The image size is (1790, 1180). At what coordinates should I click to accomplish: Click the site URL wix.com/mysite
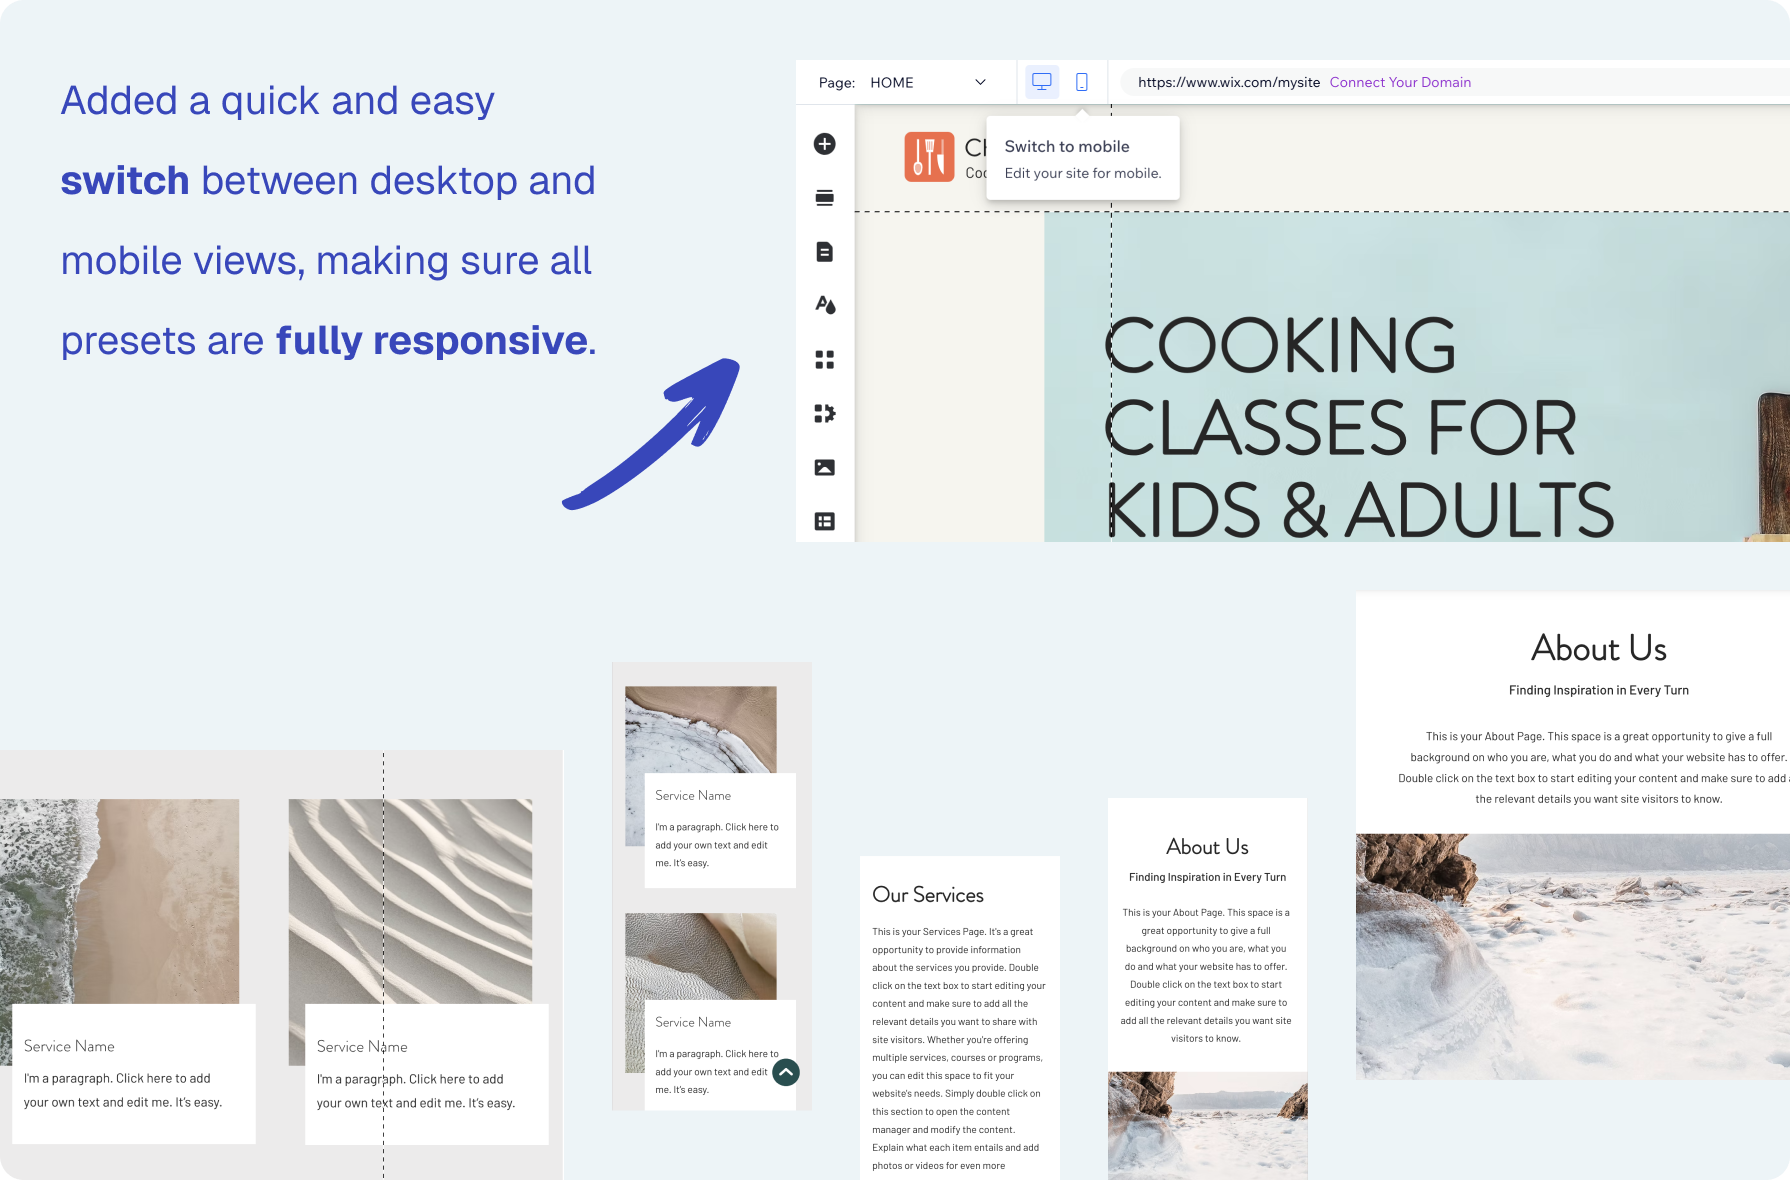pyautogui.click(x=1228, y=82)
